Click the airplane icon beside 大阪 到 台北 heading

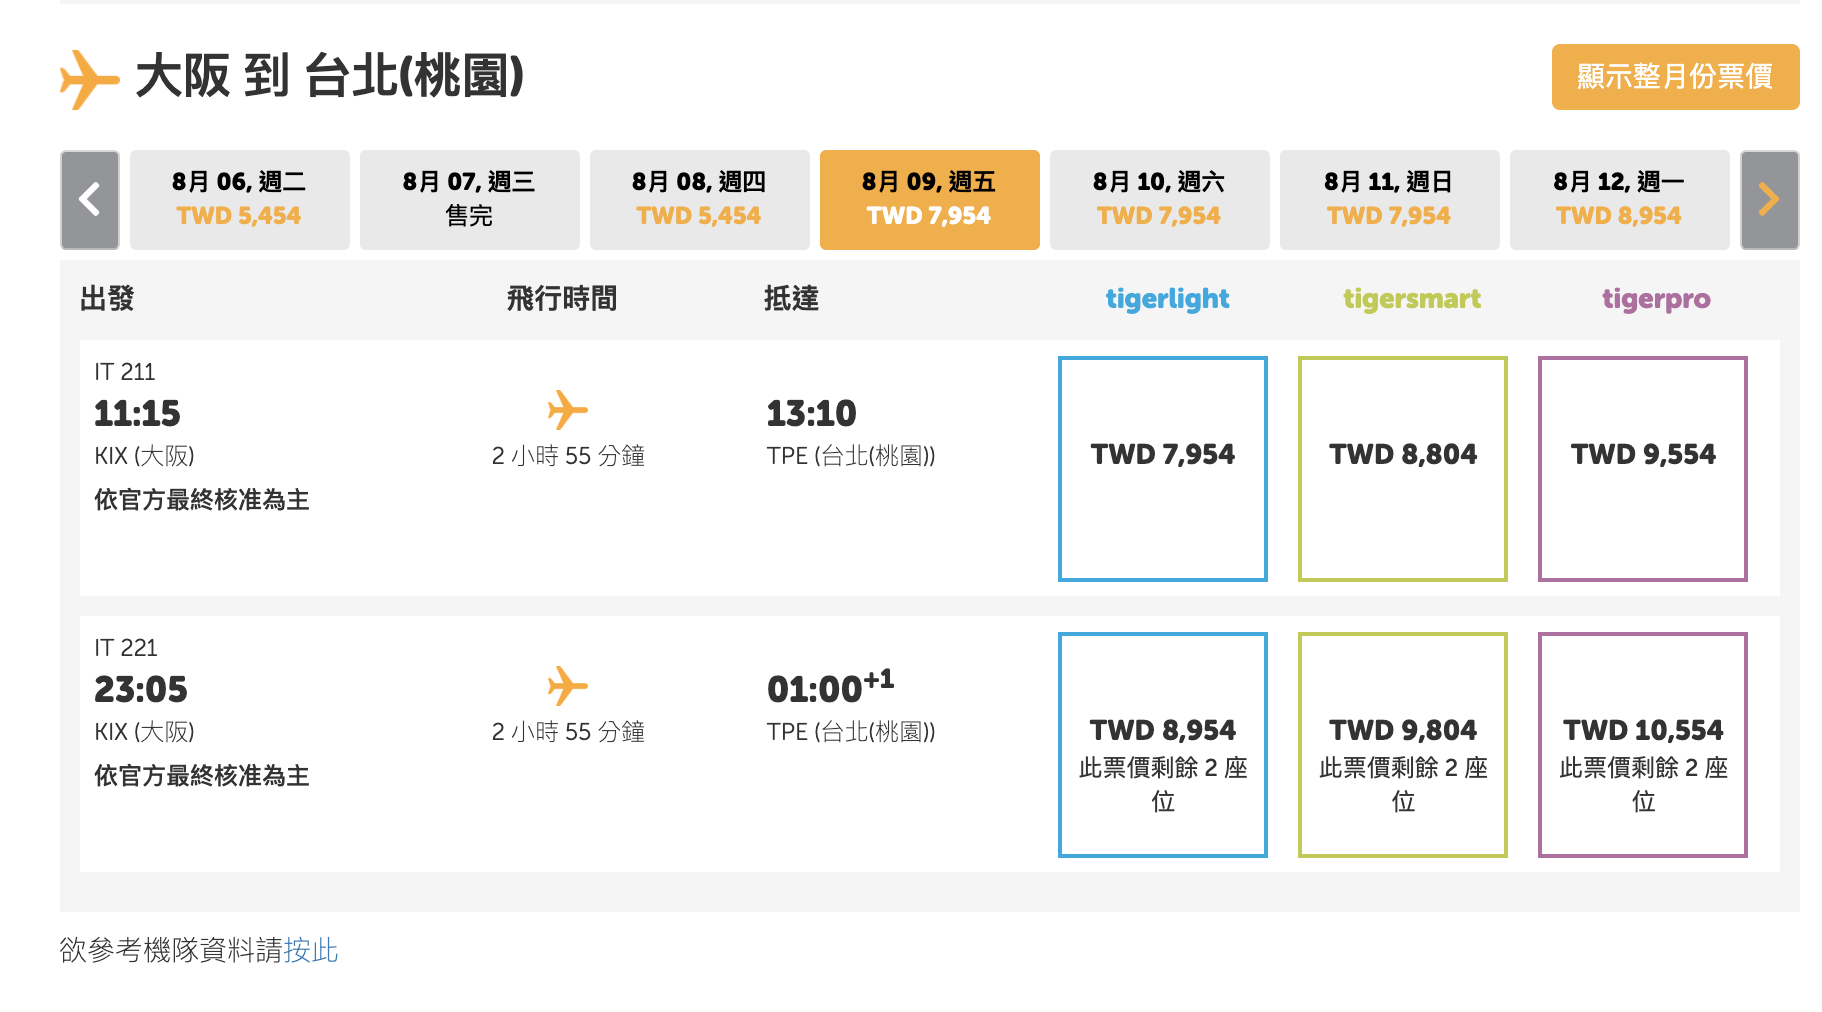pos(89,79)
